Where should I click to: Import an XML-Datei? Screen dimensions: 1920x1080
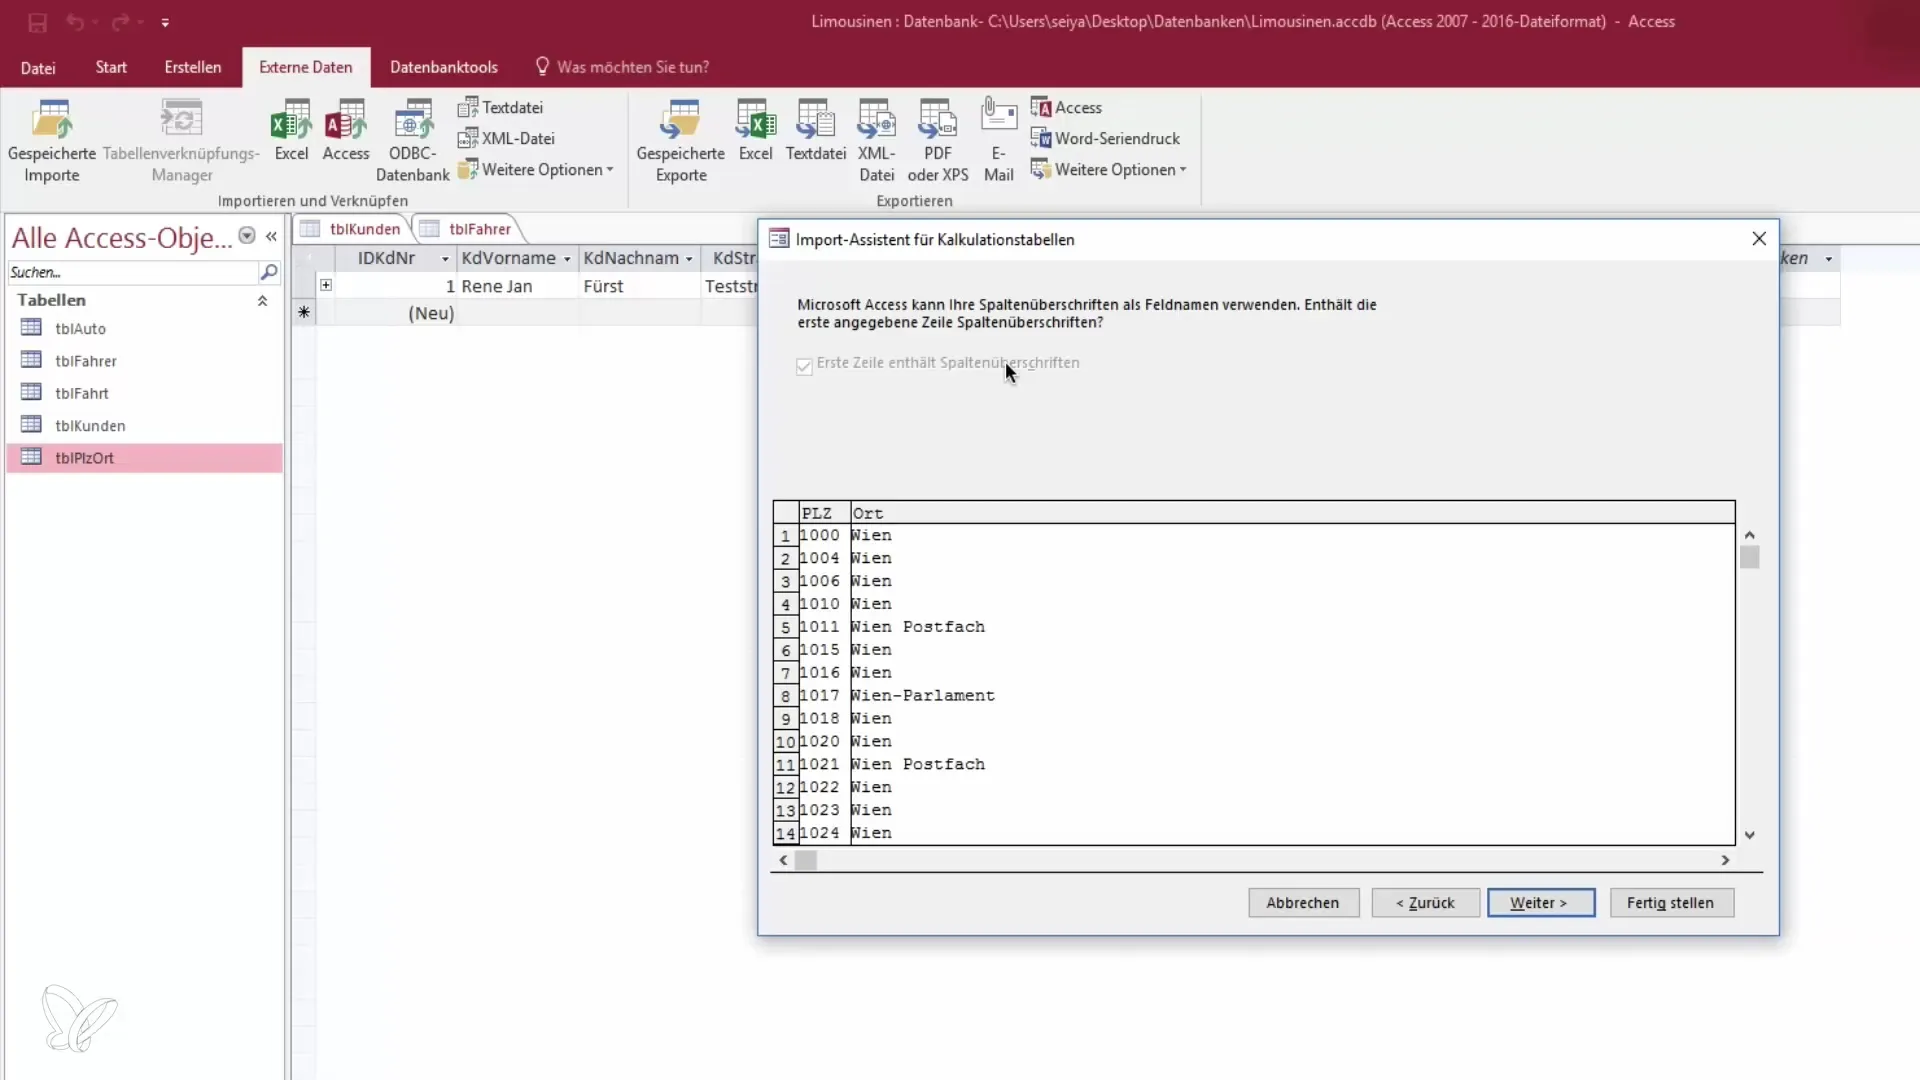tap(506, 138)
